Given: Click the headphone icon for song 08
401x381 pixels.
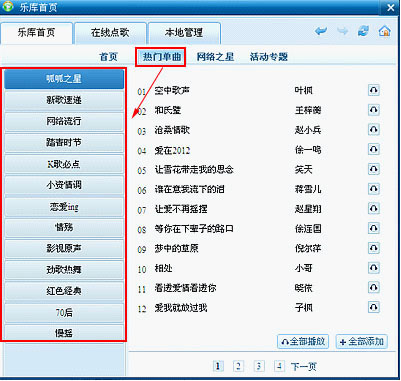Looking at the screenshot, I should 374,228.
